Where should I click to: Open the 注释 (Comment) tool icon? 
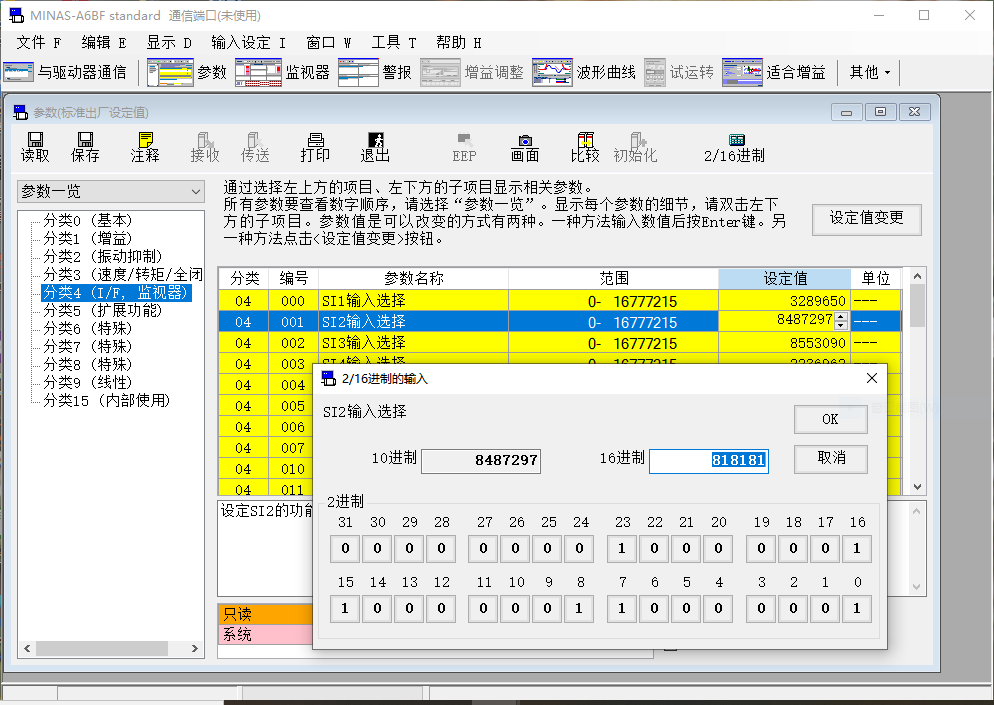click(x=145, y=146)
